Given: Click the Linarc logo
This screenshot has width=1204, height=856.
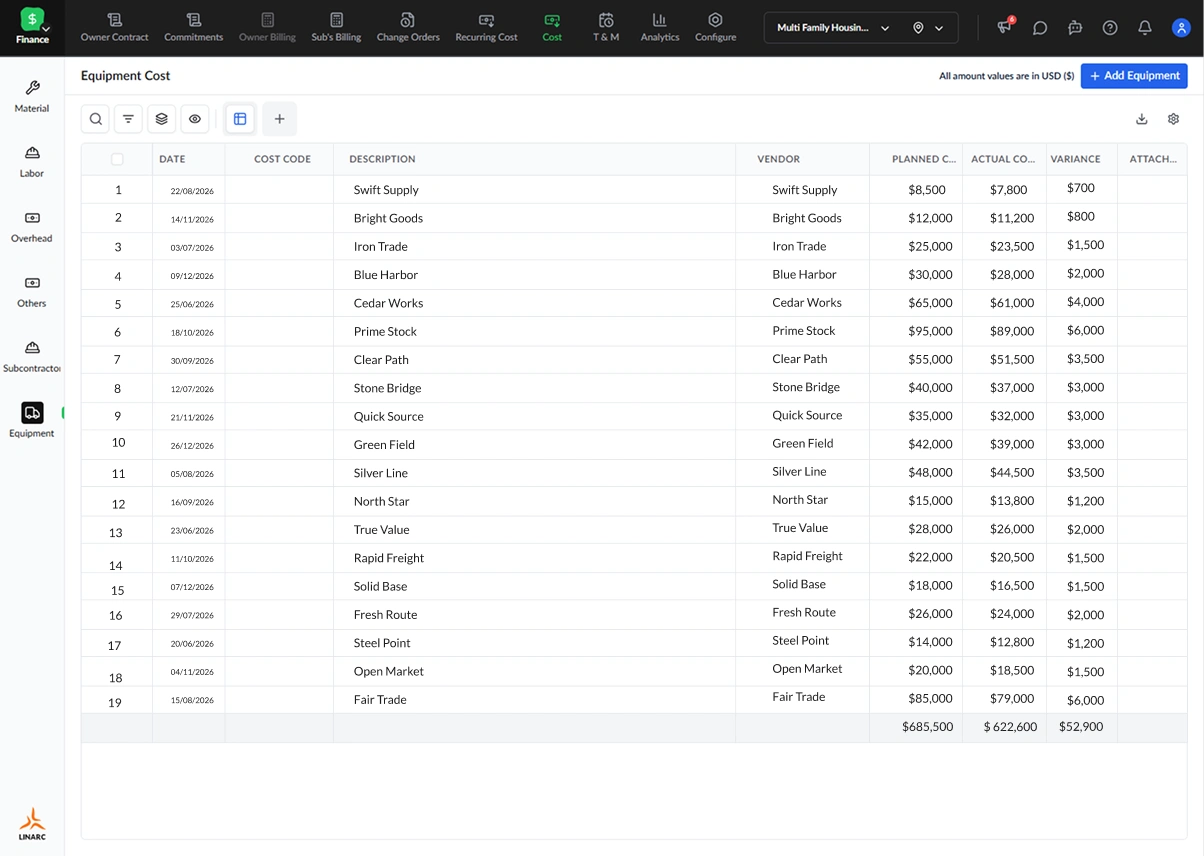Looking at the screenshot, I should point(32,824).
